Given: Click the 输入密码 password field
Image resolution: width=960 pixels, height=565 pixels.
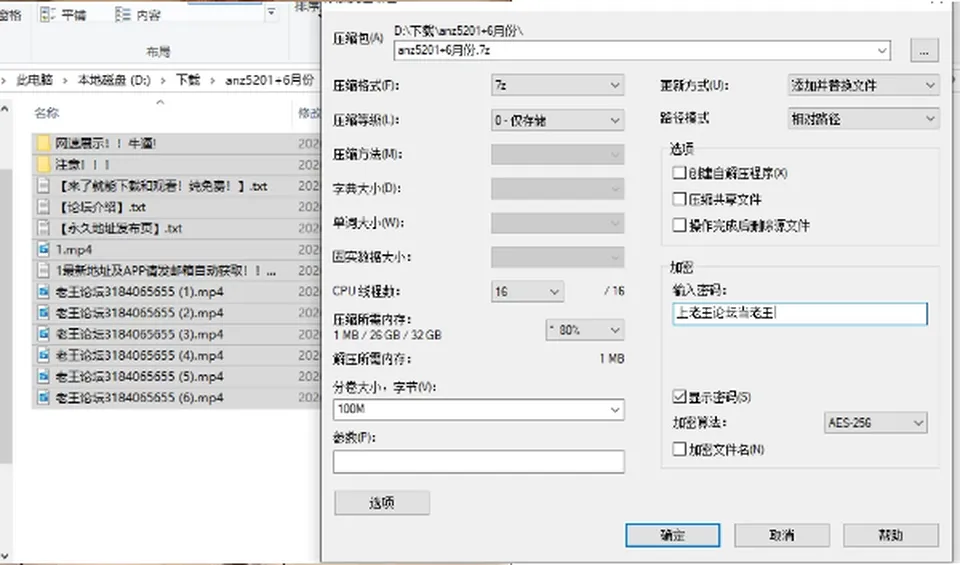Looking at the screenshot, I should [x=800, y=314].
